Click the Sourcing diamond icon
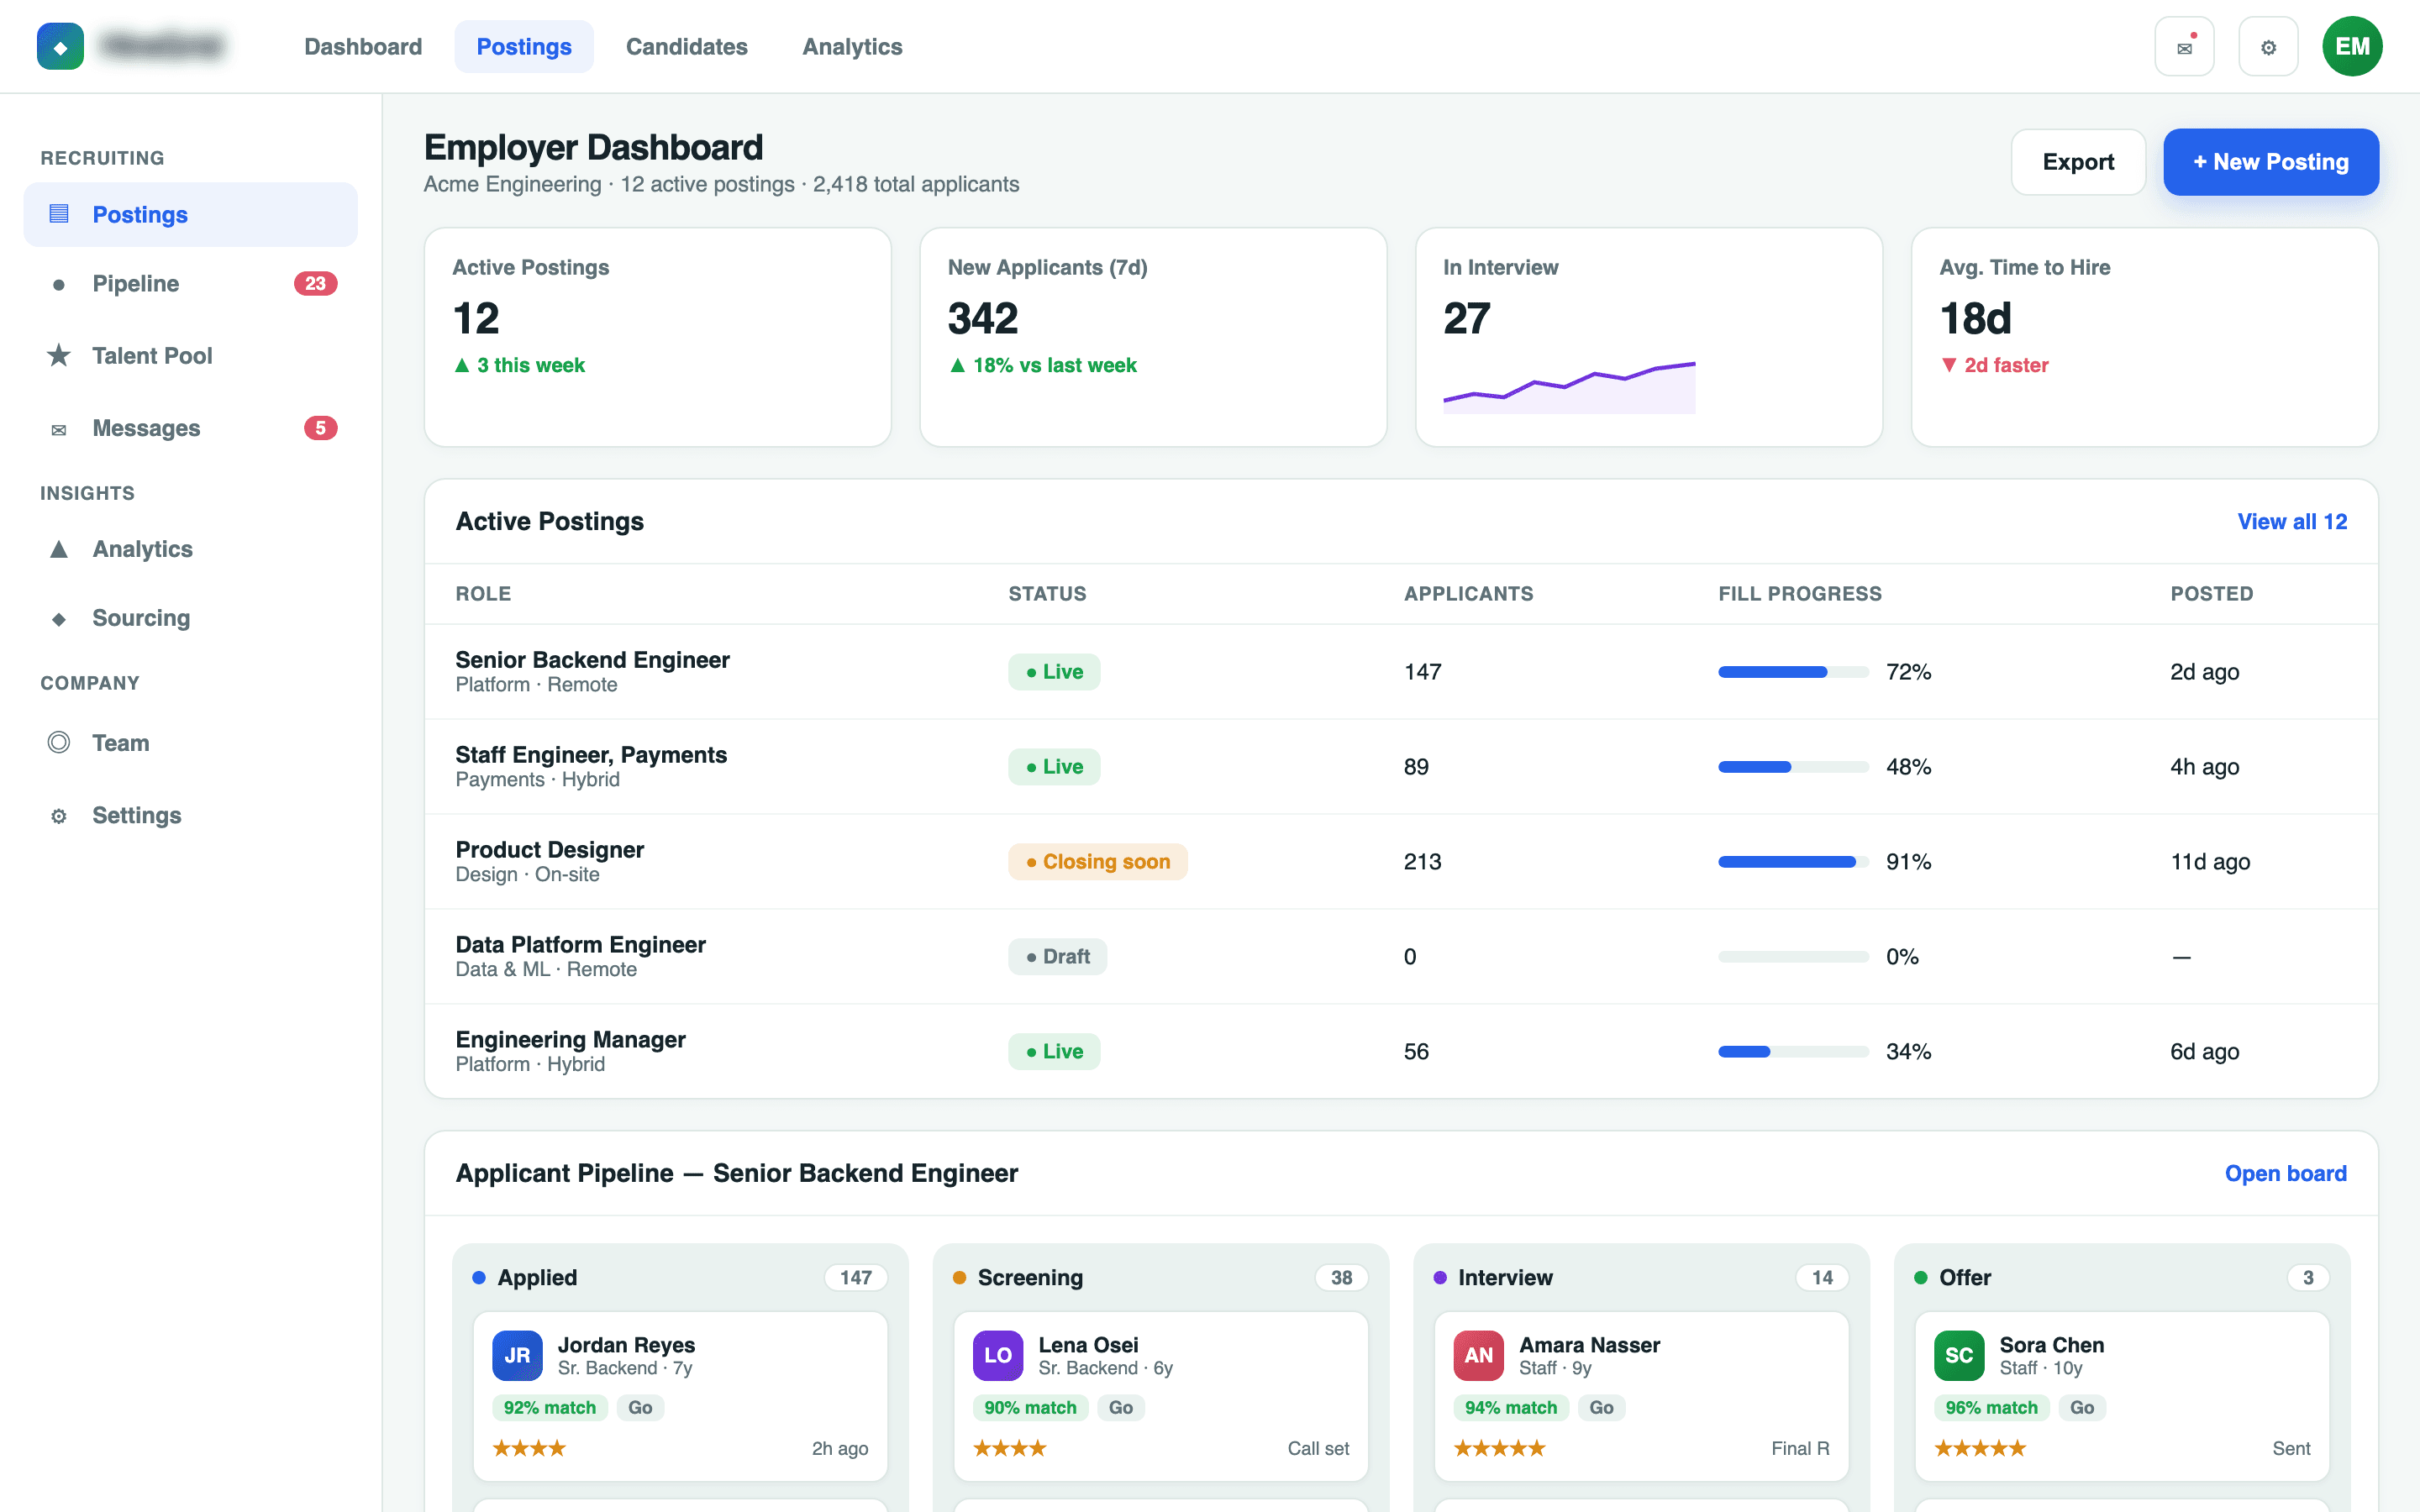This screenshot has height=1512, width=2420. 59,619
